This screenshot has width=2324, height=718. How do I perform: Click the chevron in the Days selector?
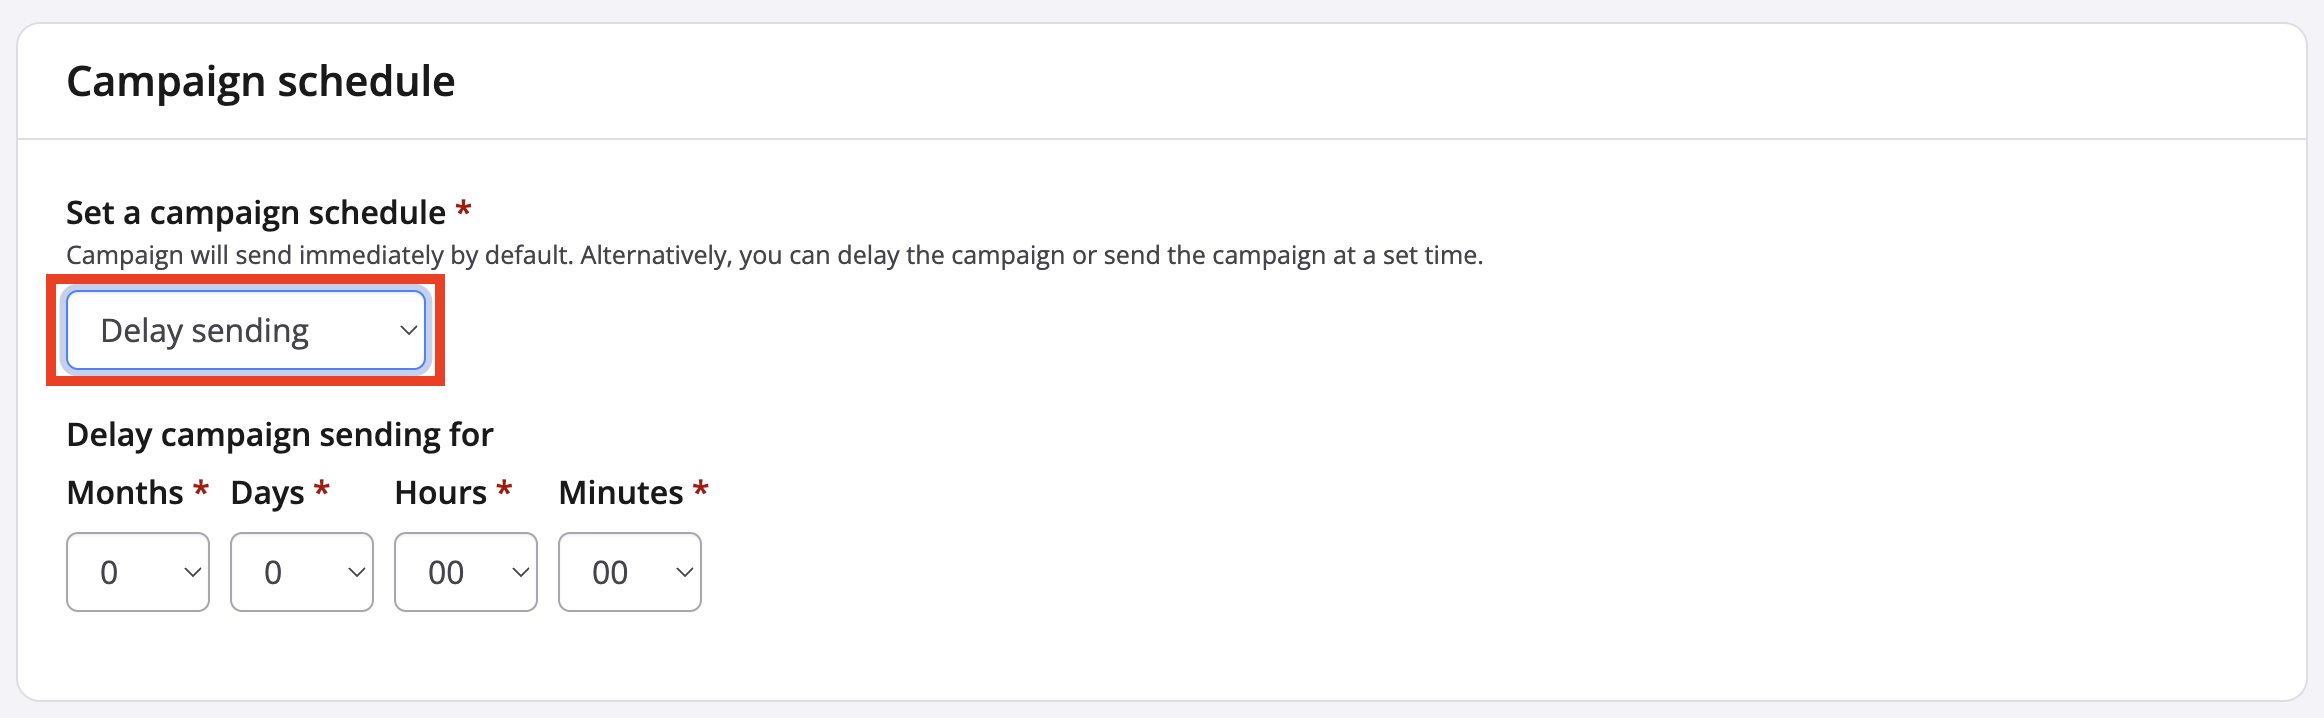356,572
